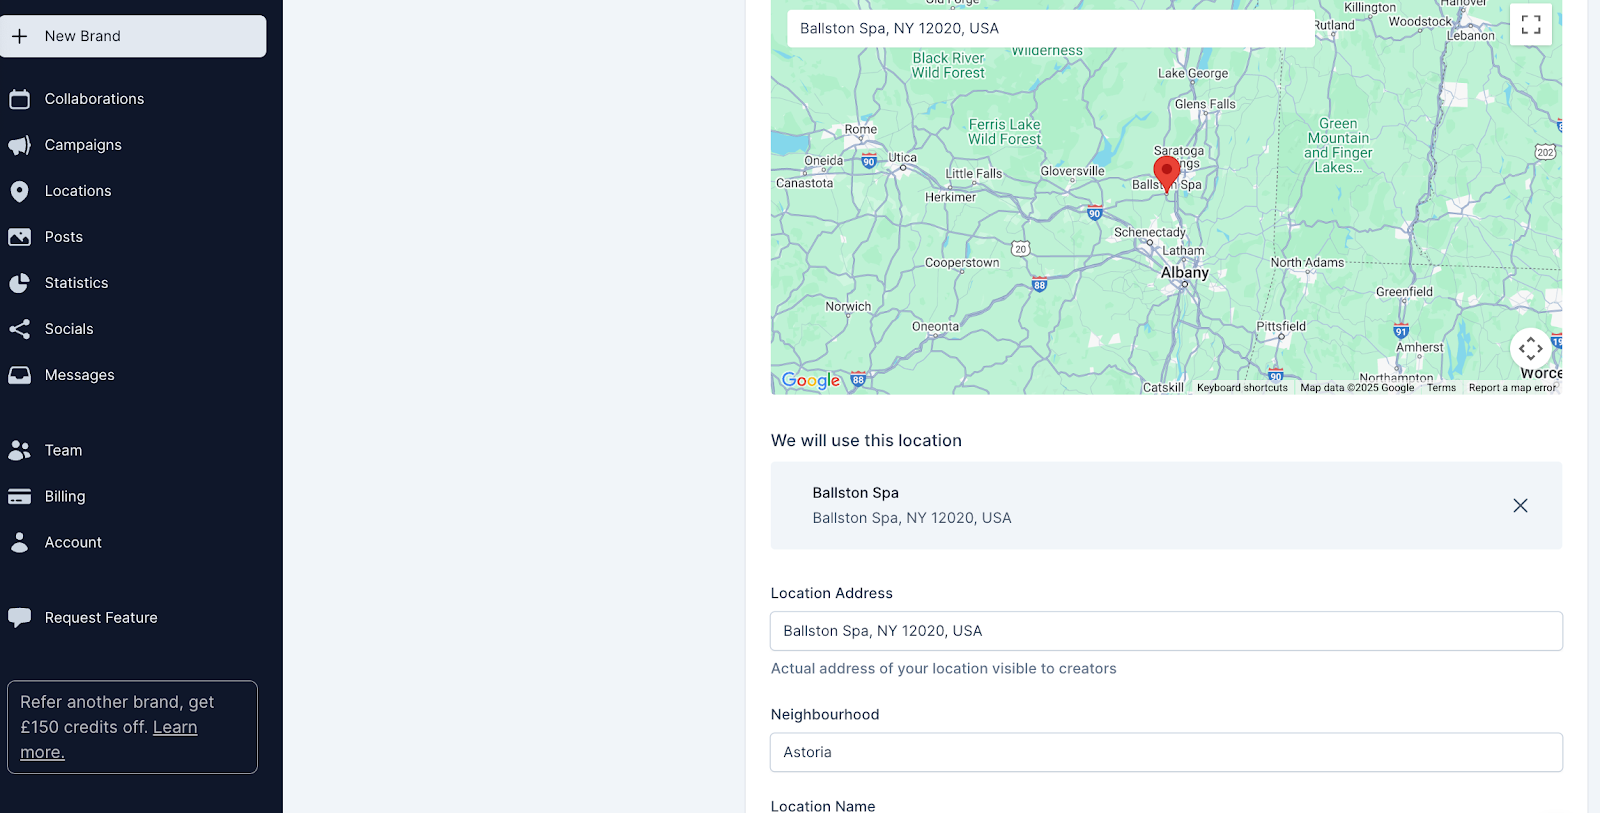
Task: Click the Neighbourhood field containing Astoria
Action: coord(1166,752)
